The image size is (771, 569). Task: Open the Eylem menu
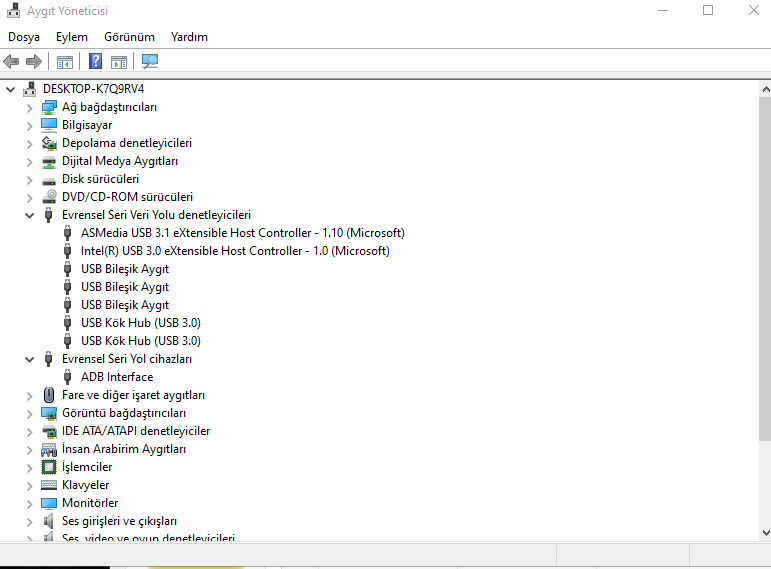click(x=72, y=37)
